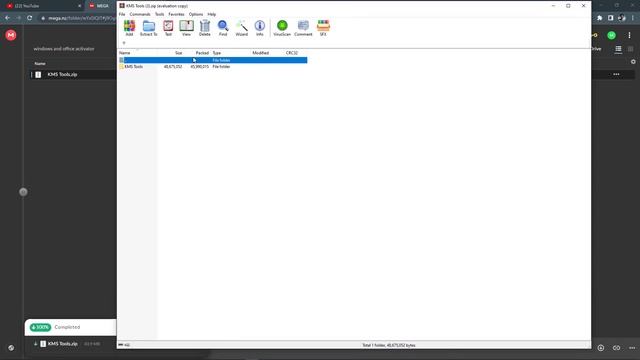Open the Help menu
Screen dimensions: 640x360
coord(212,14)
